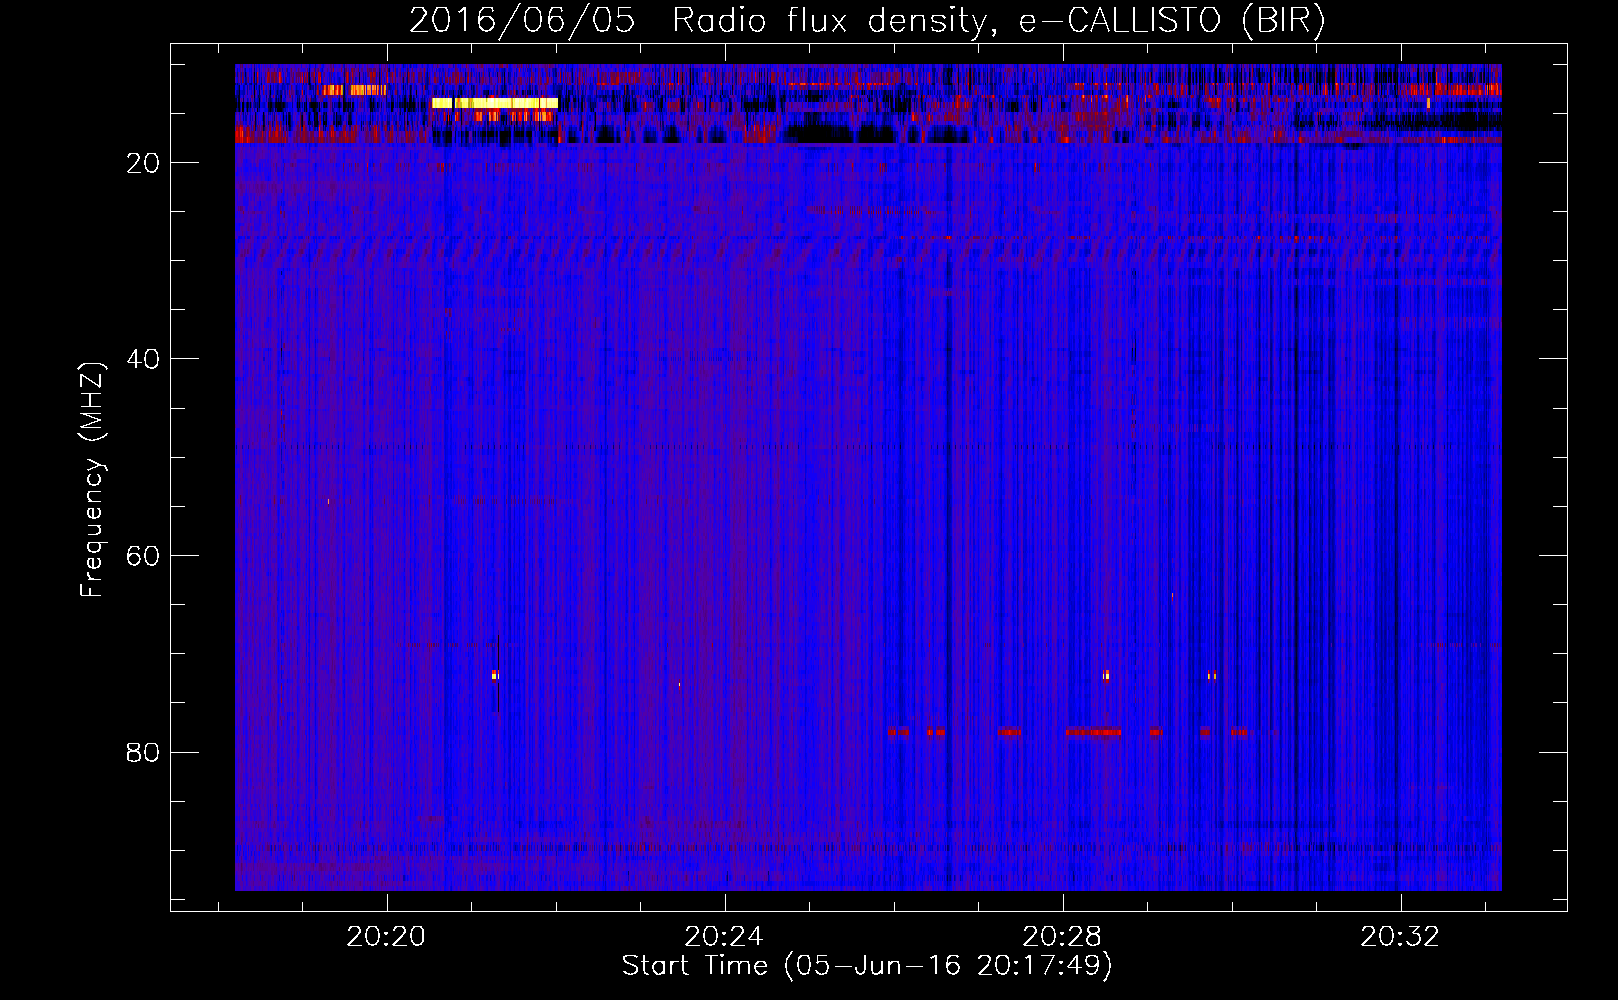Click the 60 MHz frequency tick label
The width and height of the screenshot is (1618, 1000).
coord(143,556)
